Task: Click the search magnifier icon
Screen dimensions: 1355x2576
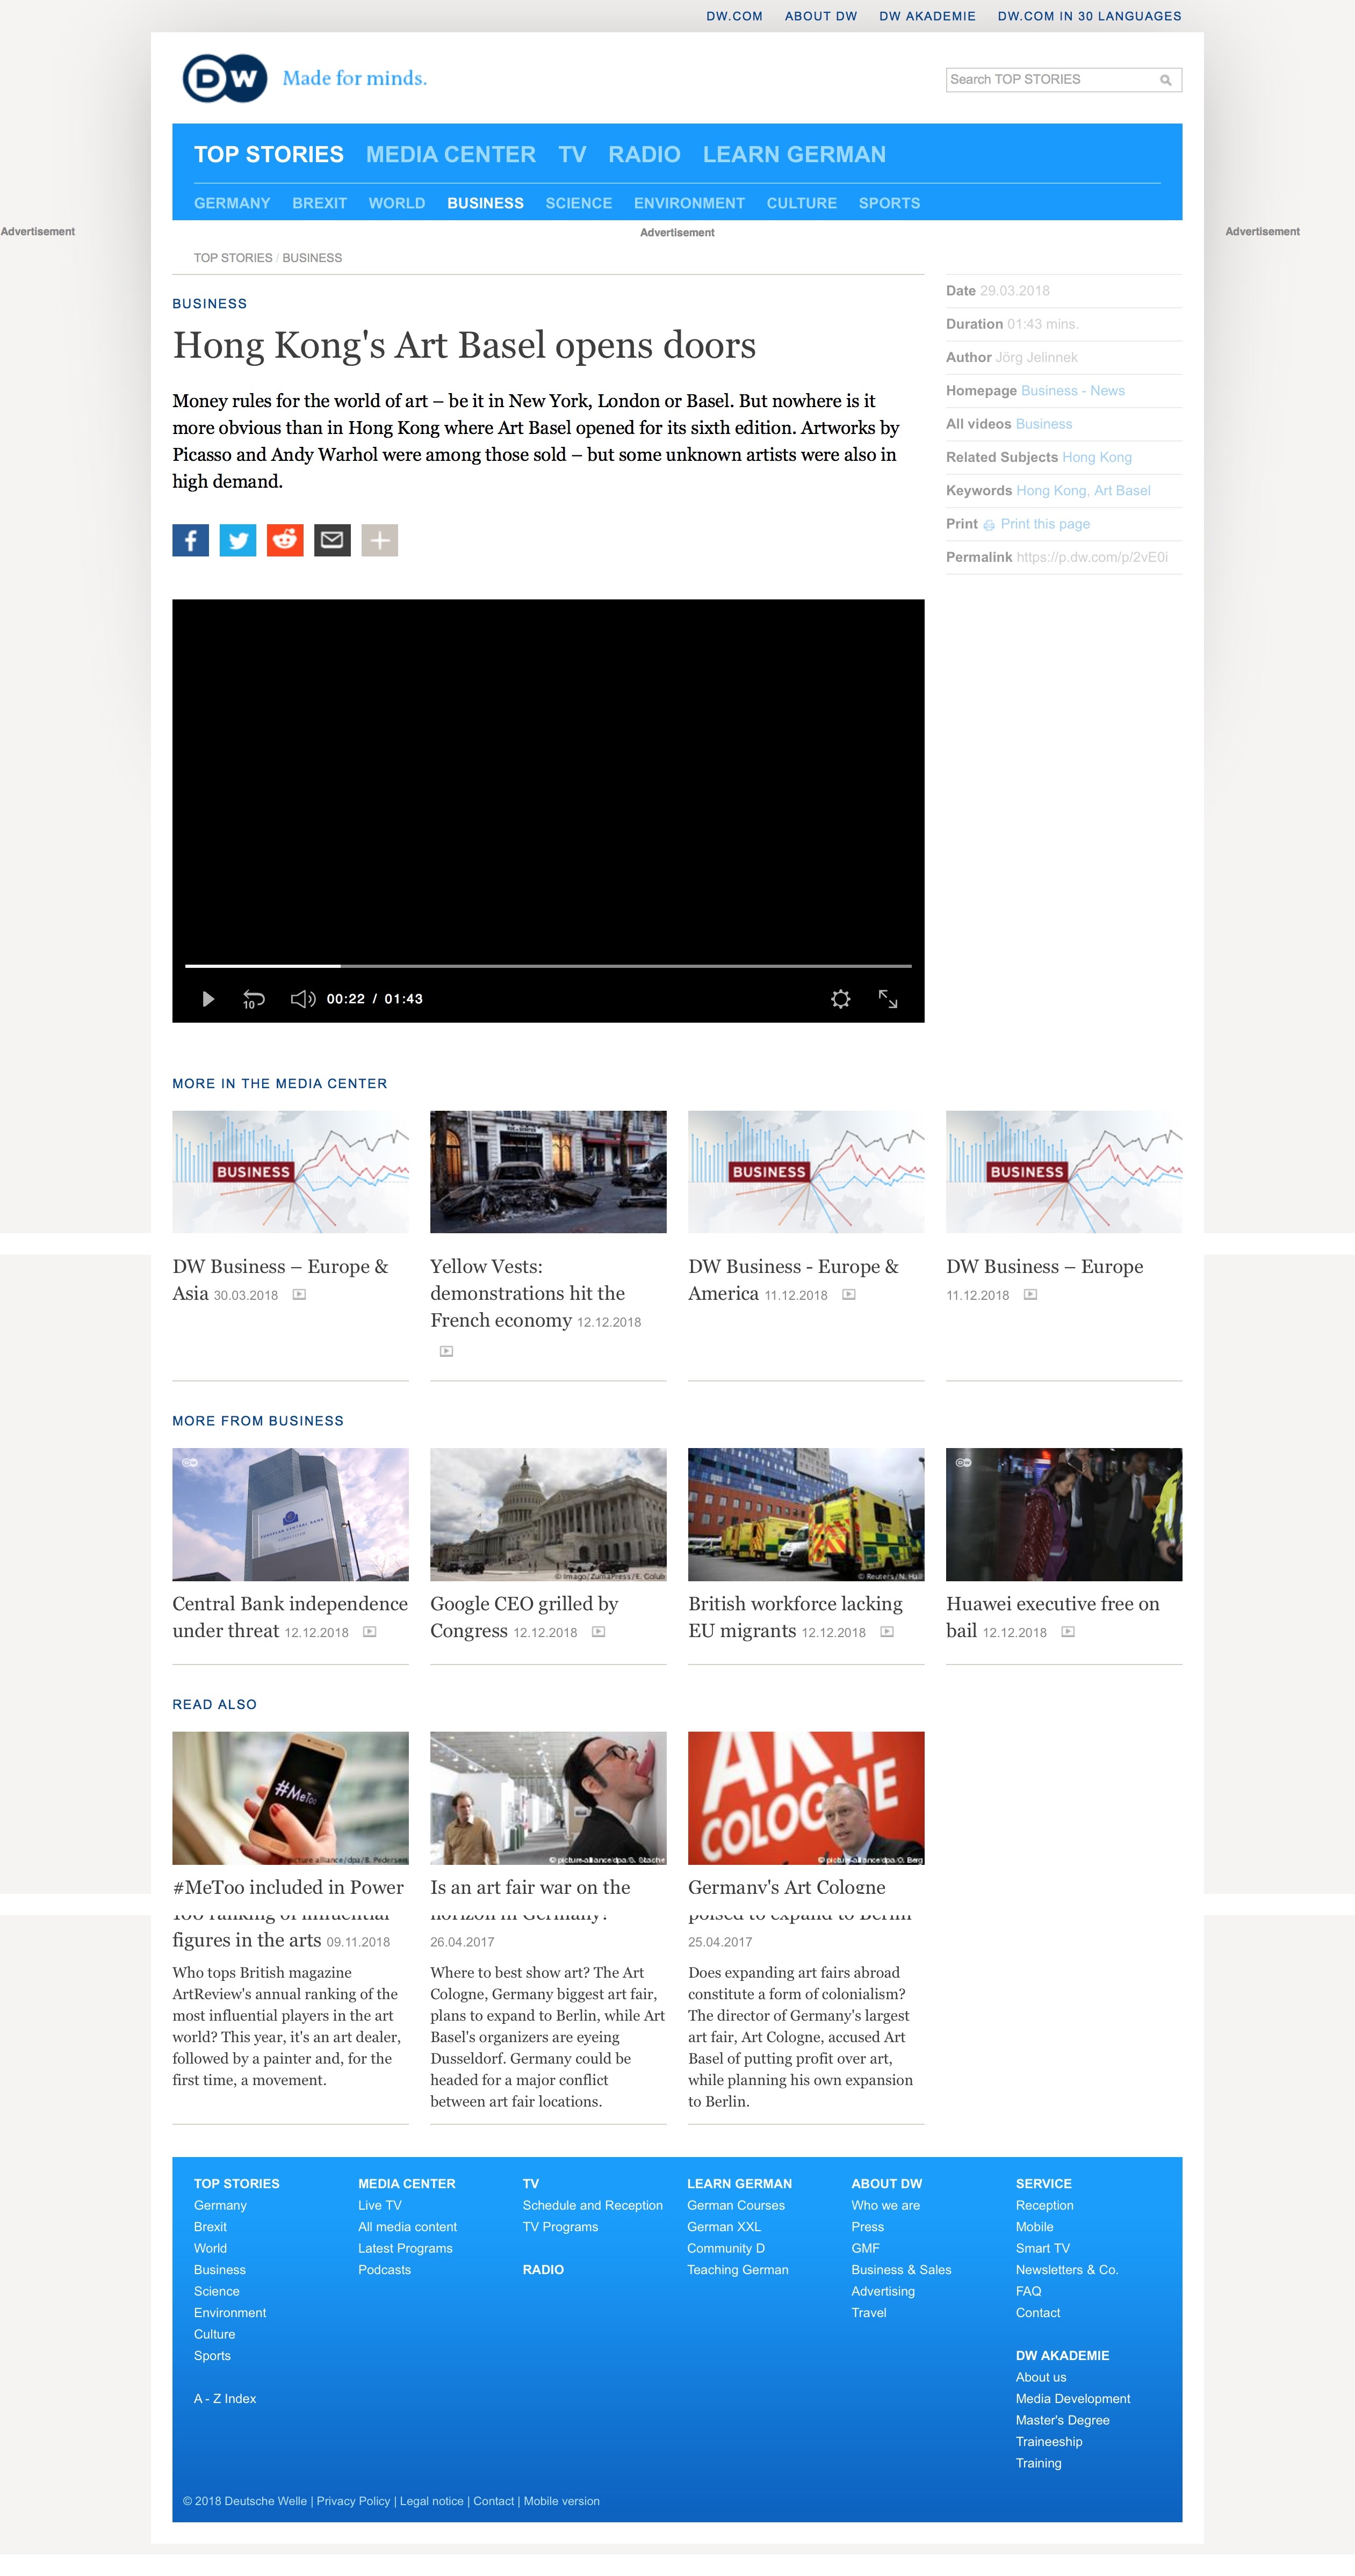Action: pos(1165,80)
